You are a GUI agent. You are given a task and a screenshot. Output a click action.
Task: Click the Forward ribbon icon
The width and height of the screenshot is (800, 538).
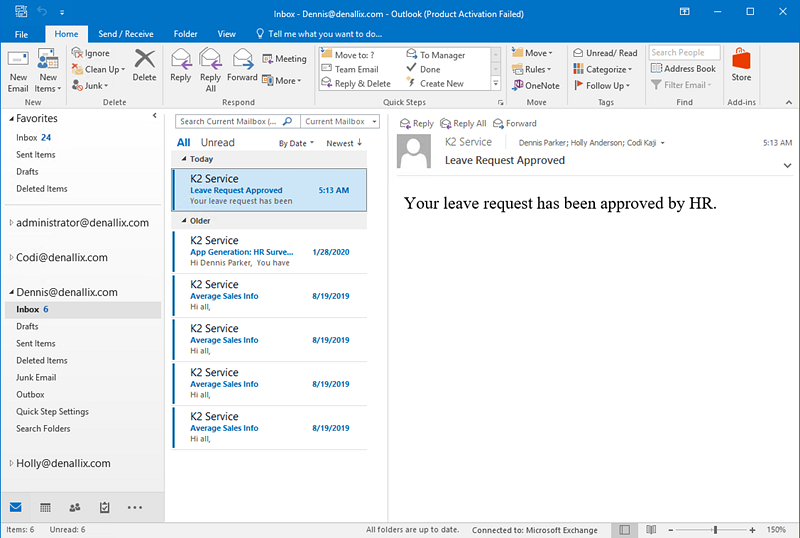[x=242, y=66]
